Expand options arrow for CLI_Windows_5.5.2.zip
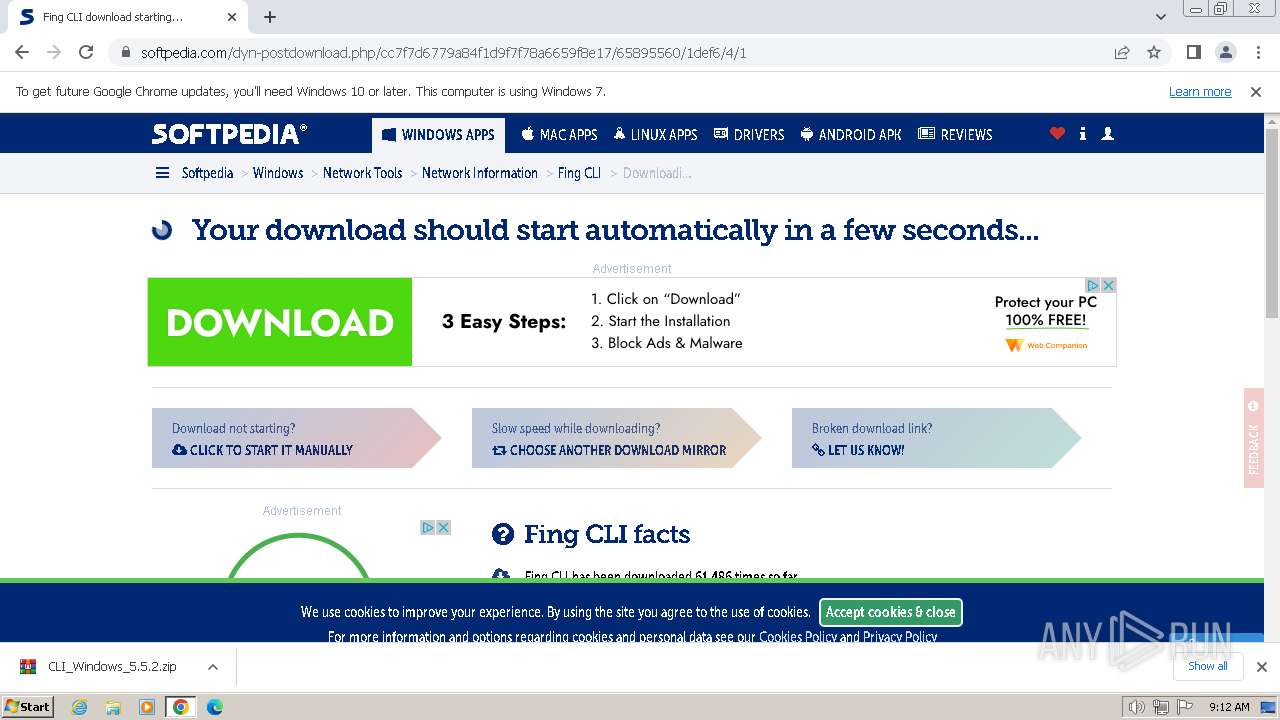 [212, 666]
